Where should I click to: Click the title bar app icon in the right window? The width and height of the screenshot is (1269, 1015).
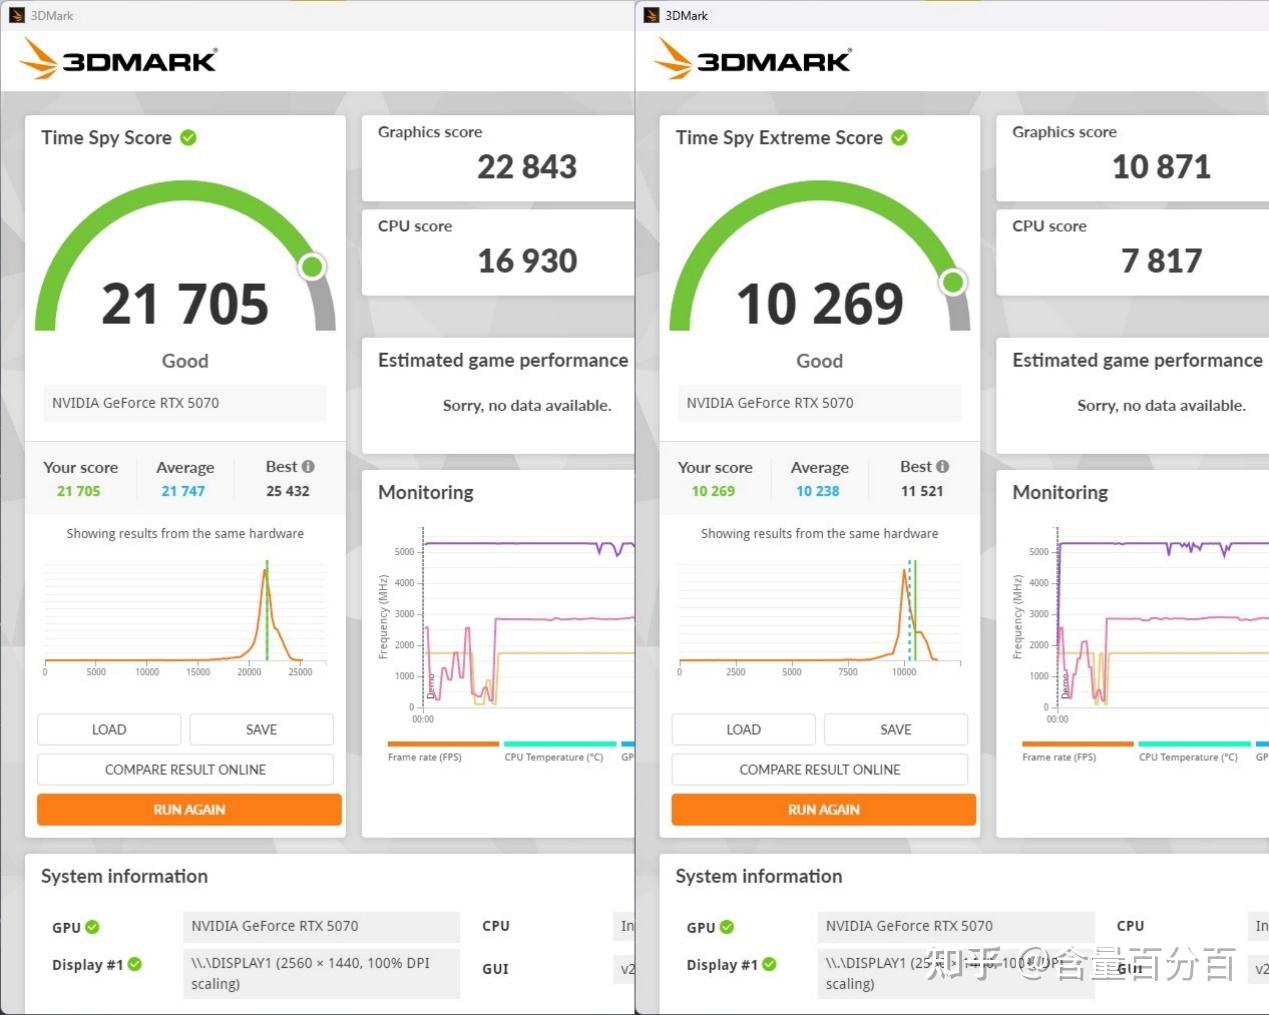652,15
